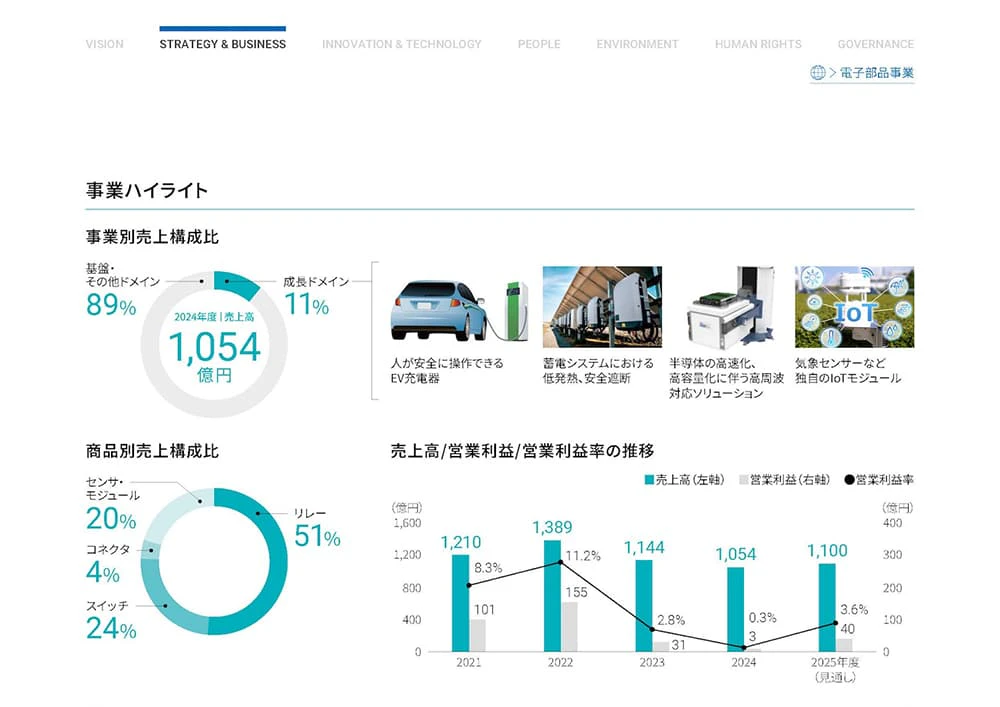The image size is (1000, 707).
Task: Click the semiconductor equipment image
Action: (728, 307)
